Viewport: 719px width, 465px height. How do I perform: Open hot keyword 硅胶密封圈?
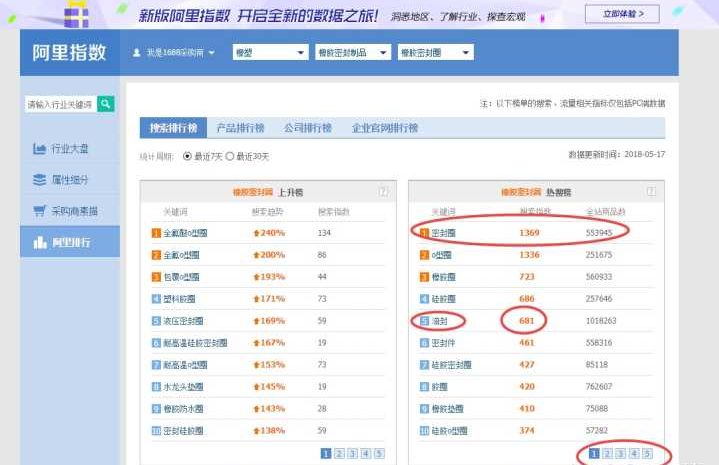click(x=452, y=365)
